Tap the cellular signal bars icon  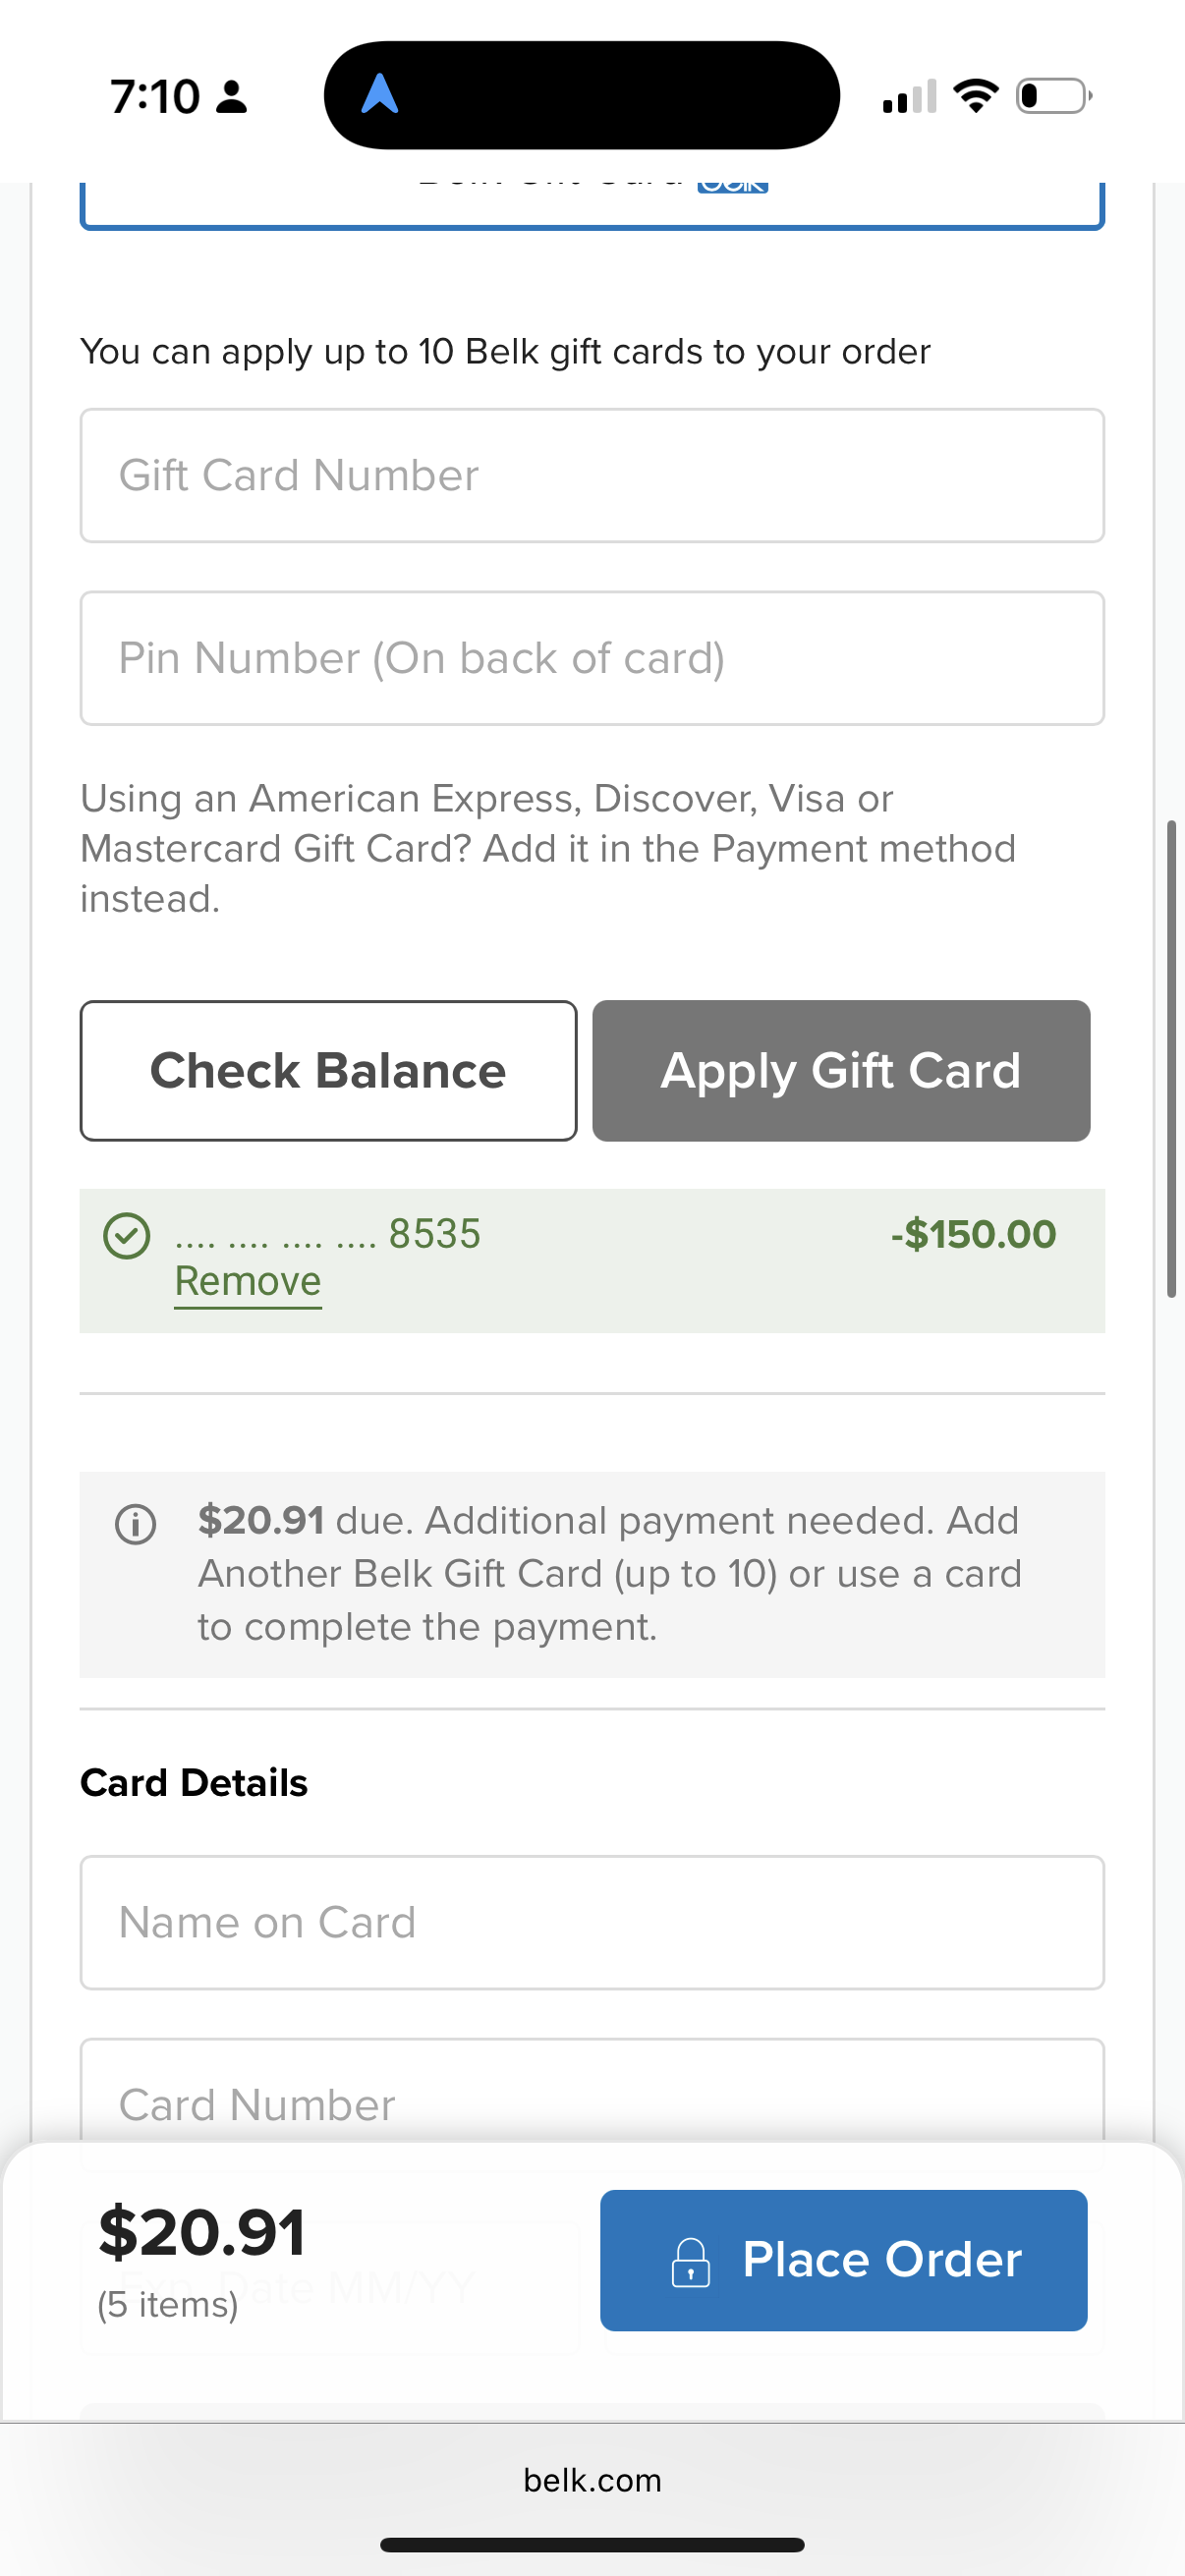tap(909, 97)
